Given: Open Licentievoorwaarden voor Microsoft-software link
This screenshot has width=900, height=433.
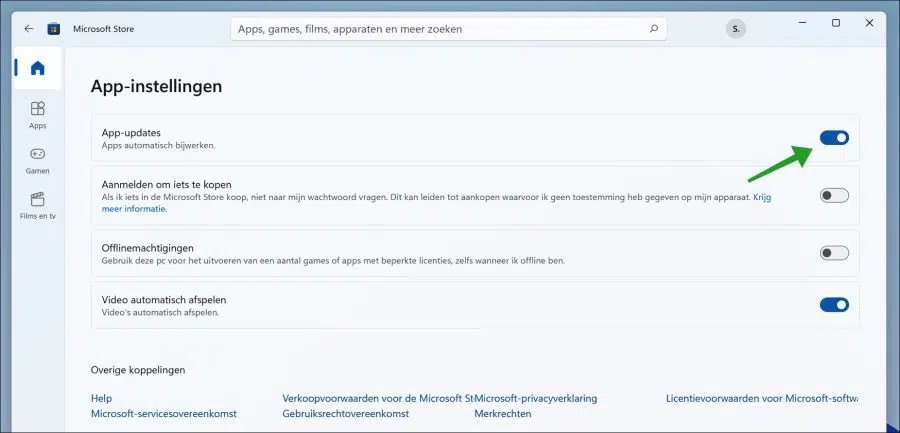Looking at the screenshot, I should 762,398.
